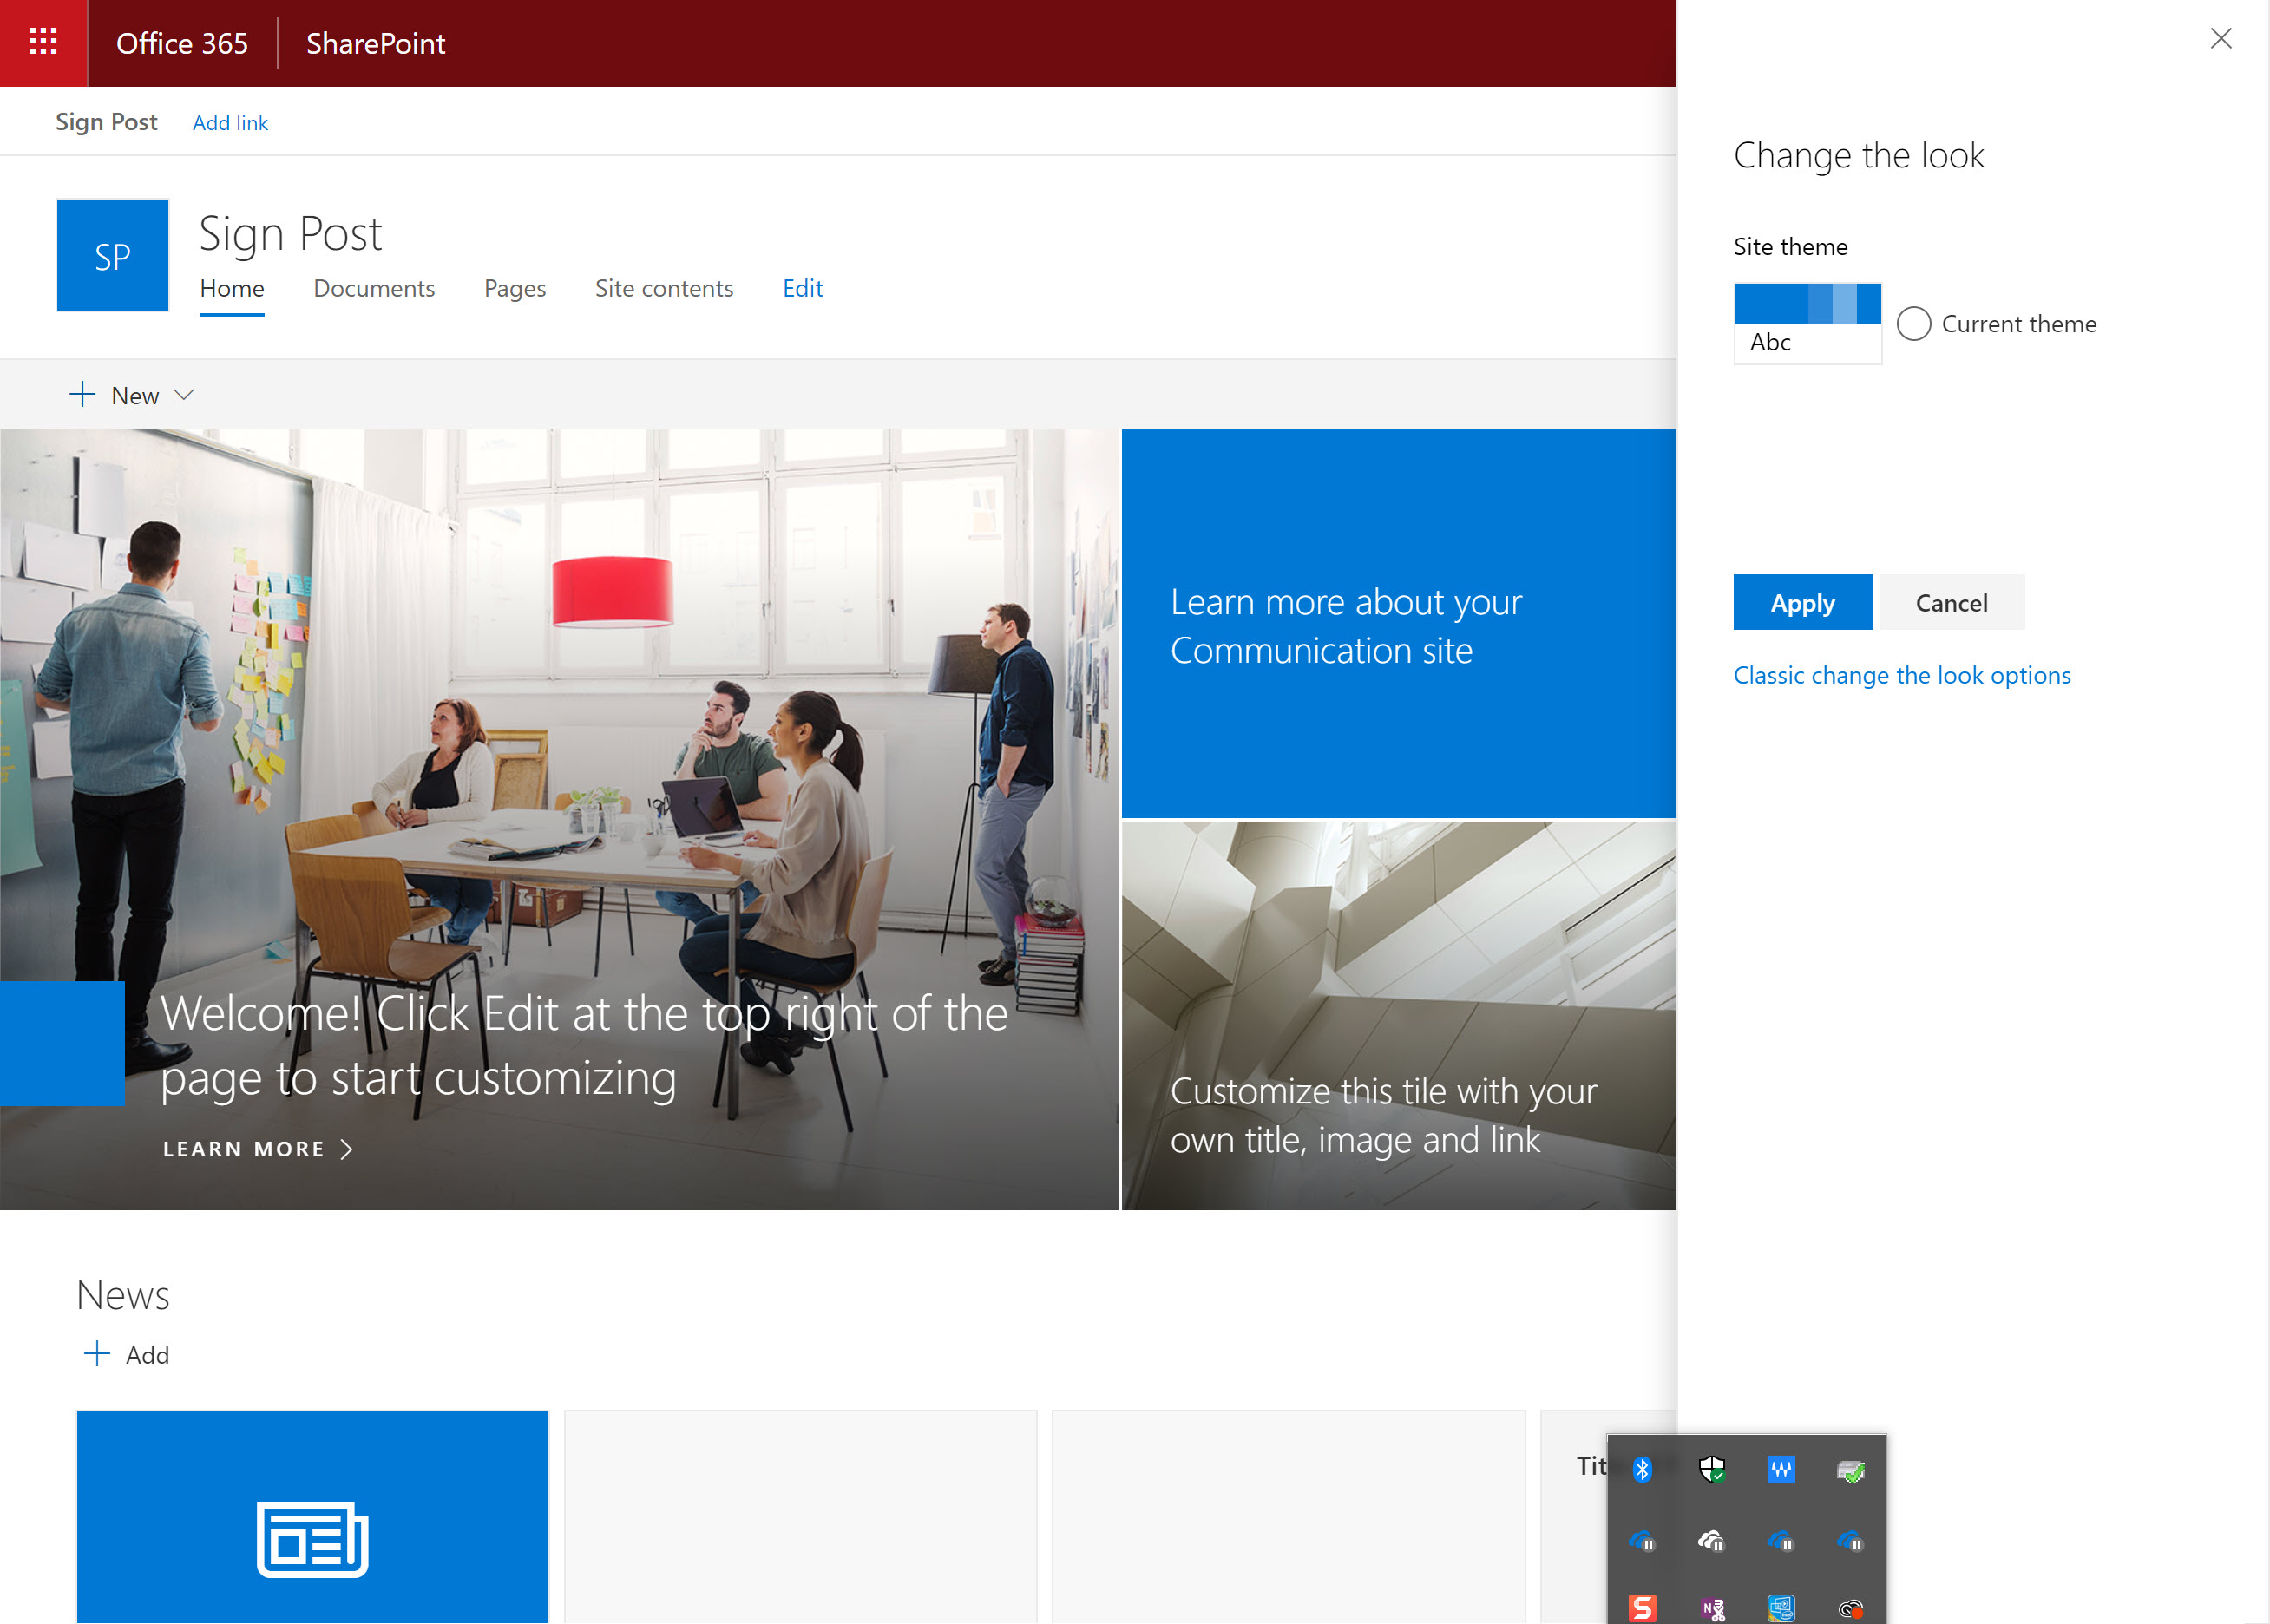Open the Office 365 app launcher
The height and width of the screenshot is (1624, 2270).
point(43,42)
